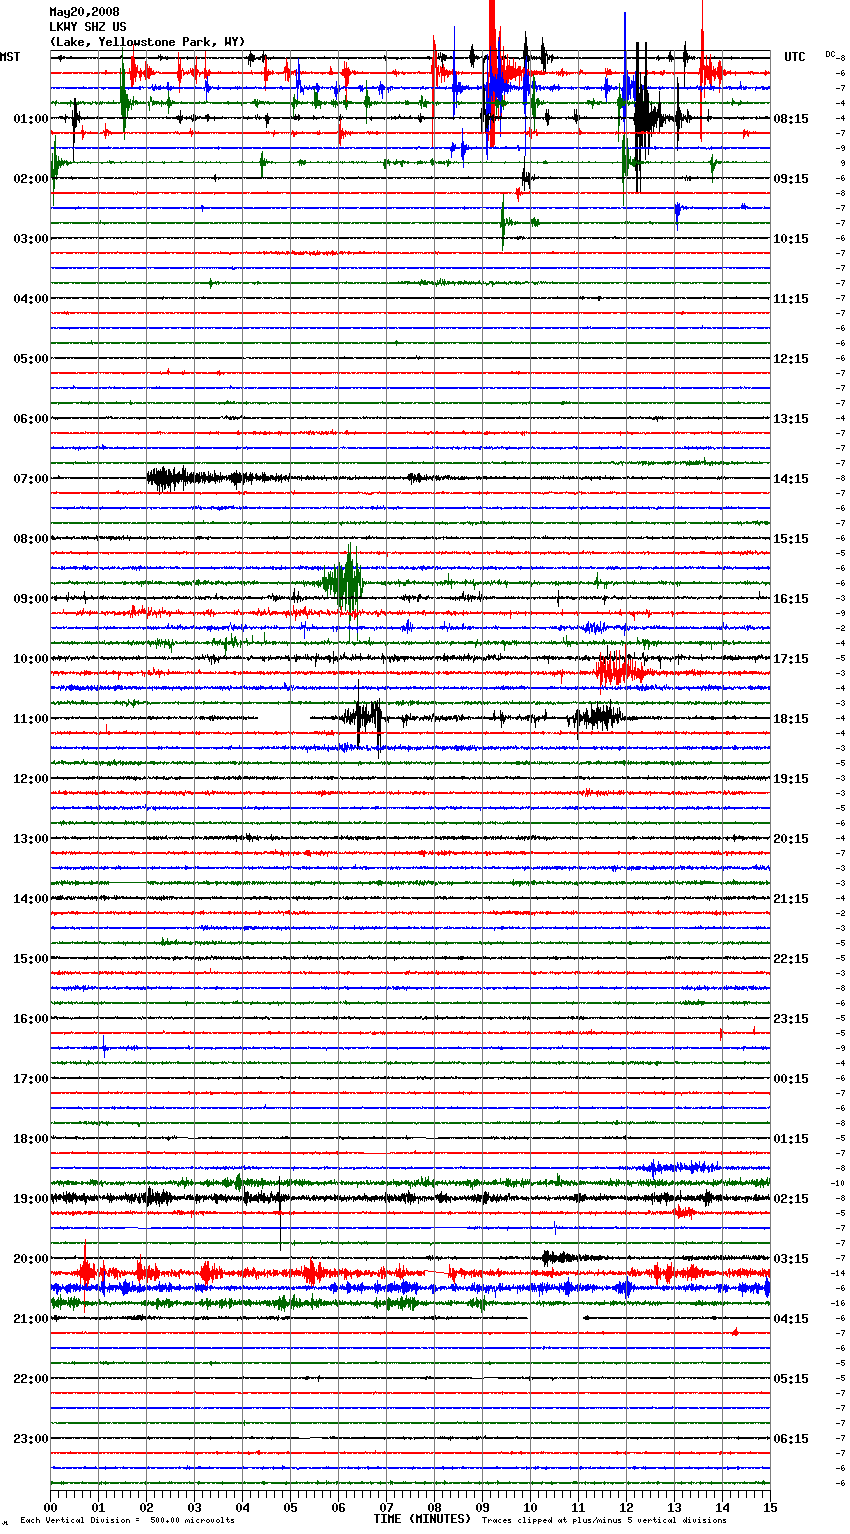
Task: Select the 10:00 MST time label
Action: [x=31, y=659]
